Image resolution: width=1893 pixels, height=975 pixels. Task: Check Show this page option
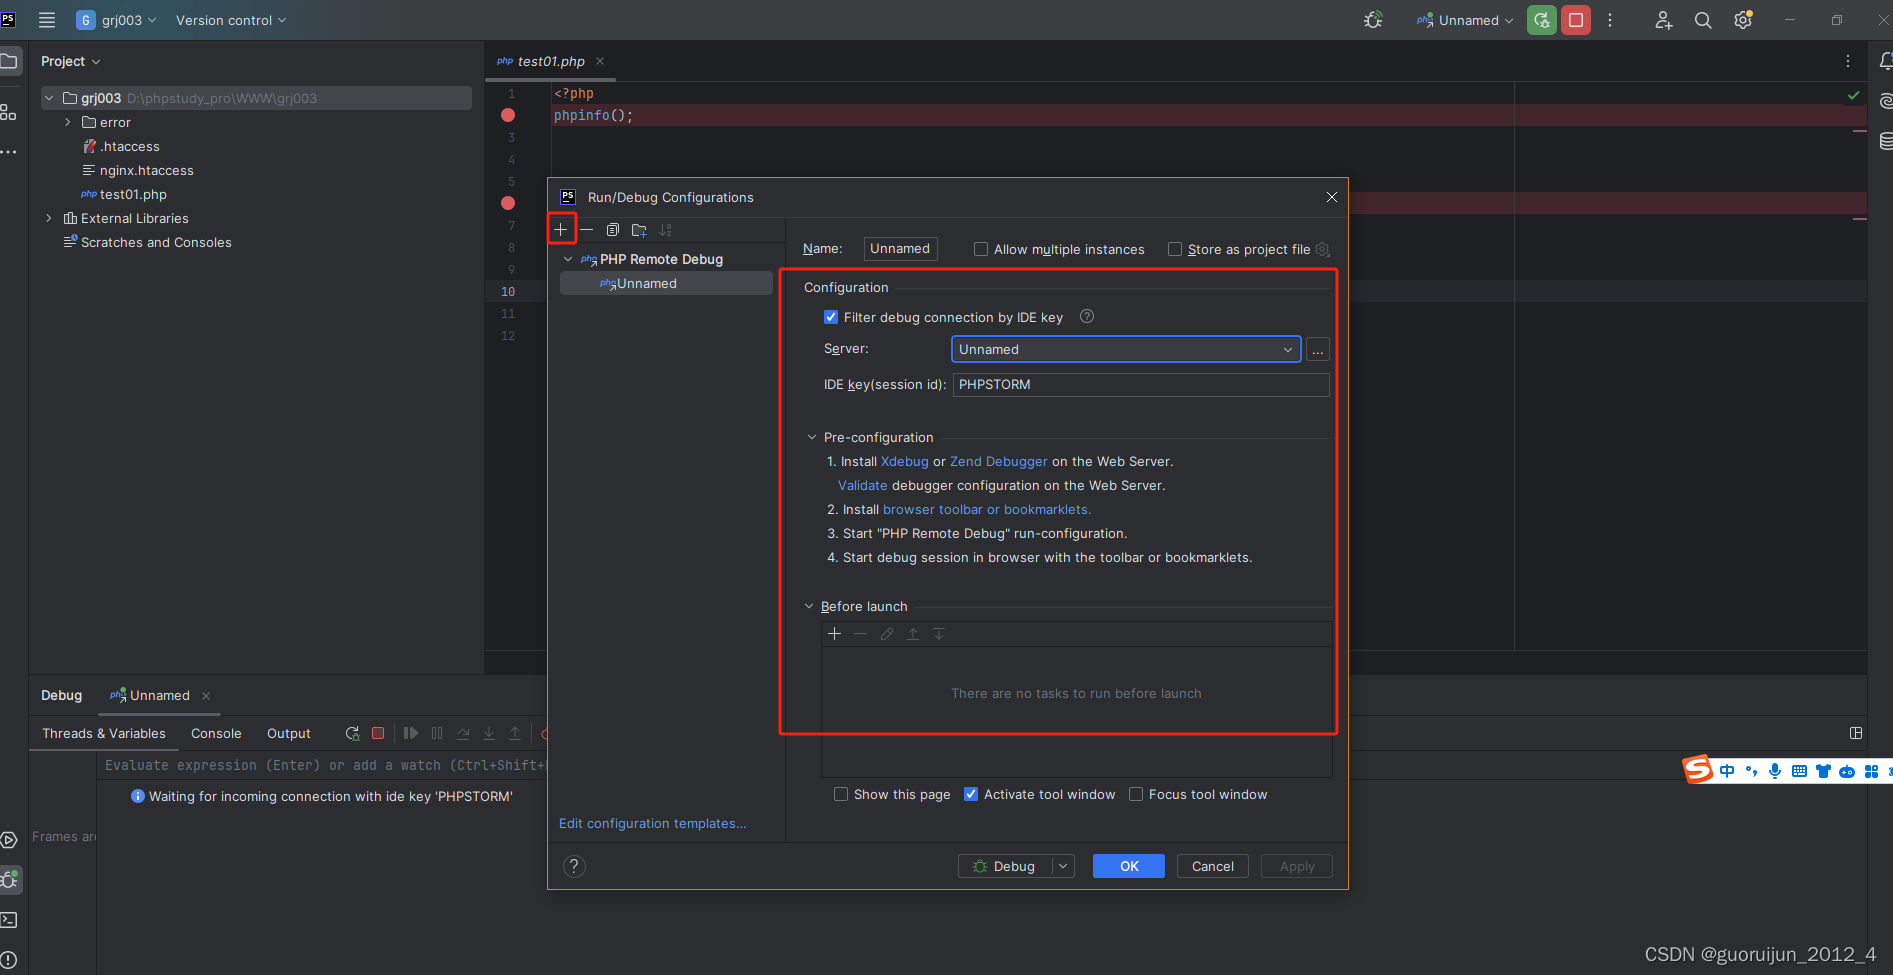pos(841,795)
